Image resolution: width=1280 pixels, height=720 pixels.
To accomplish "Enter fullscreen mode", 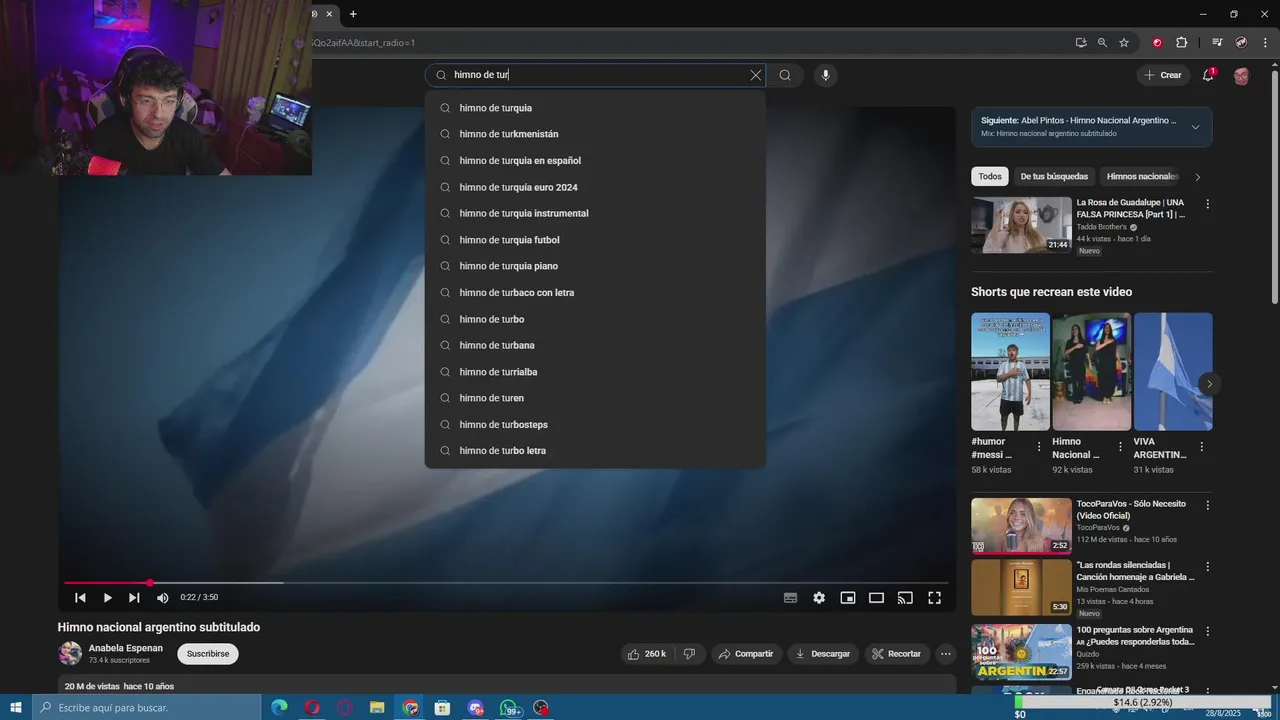I will pyautogui.click(x=934, y=598).
